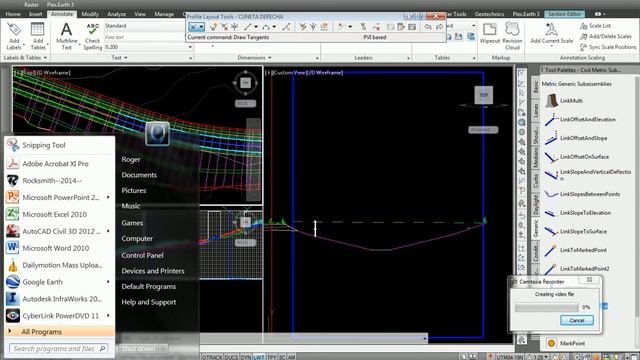The image size is (640, 360).
Task: Click the Revision Cloud tool
Action: [x=512, y=36]
